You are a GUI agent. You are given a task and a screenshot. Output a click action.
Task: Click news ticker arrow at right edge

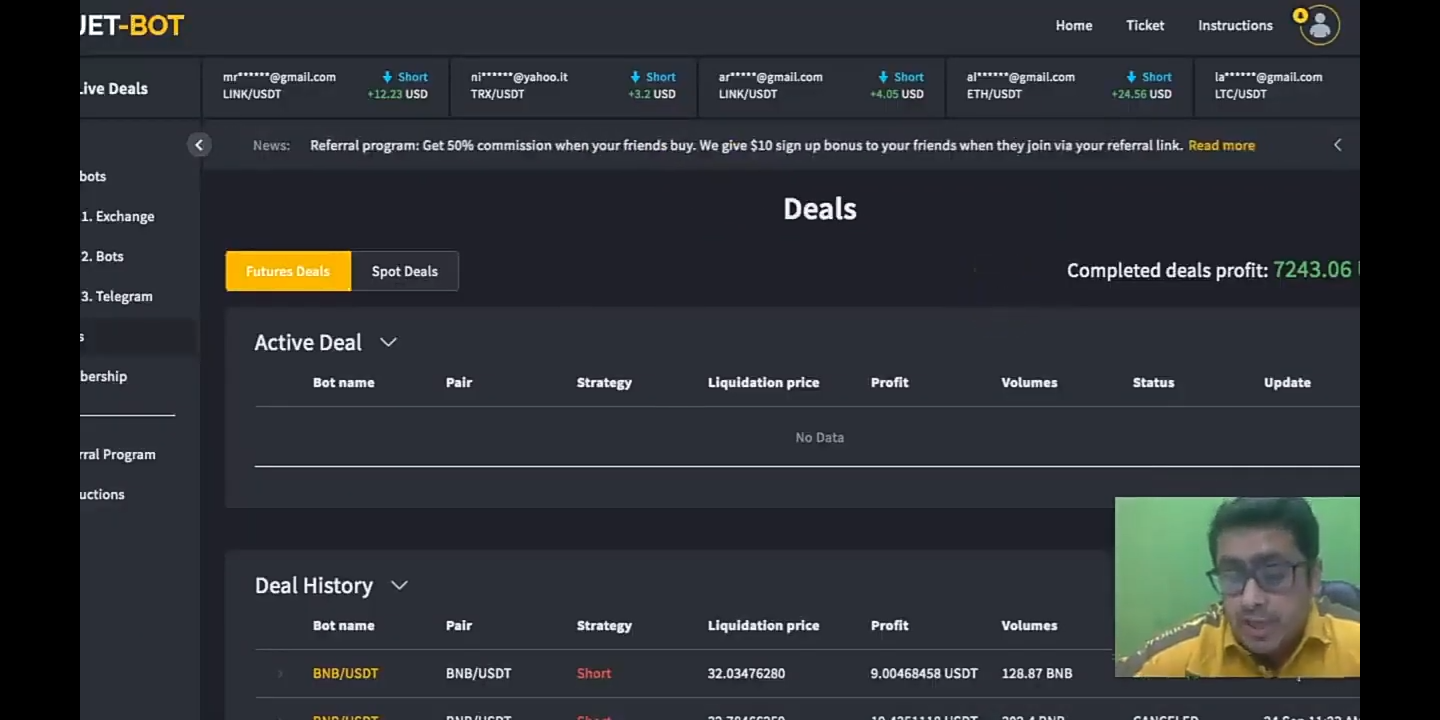[x=1337, y=145]
